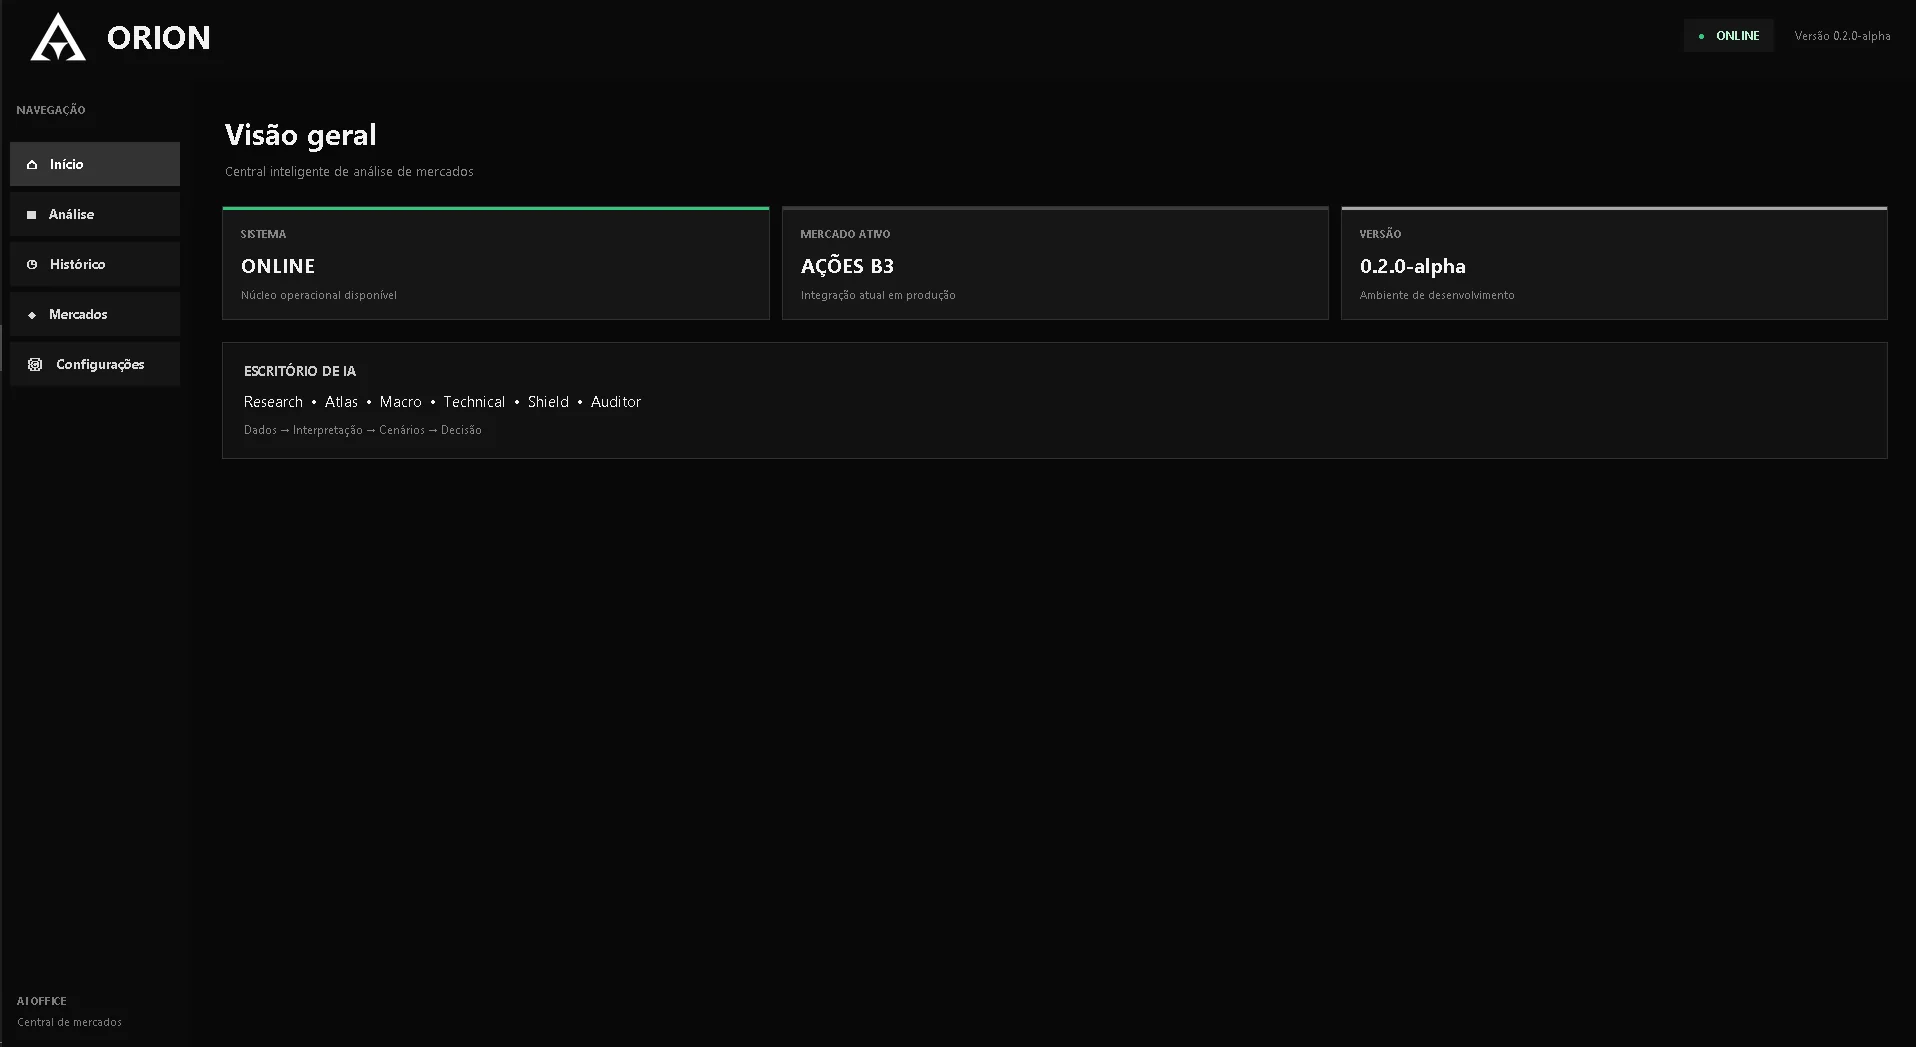This screenshot has width=1916, height=1047.
Task: Click the ESCRITÓRIO DE IA heading
Action: [x=300, y=371]
